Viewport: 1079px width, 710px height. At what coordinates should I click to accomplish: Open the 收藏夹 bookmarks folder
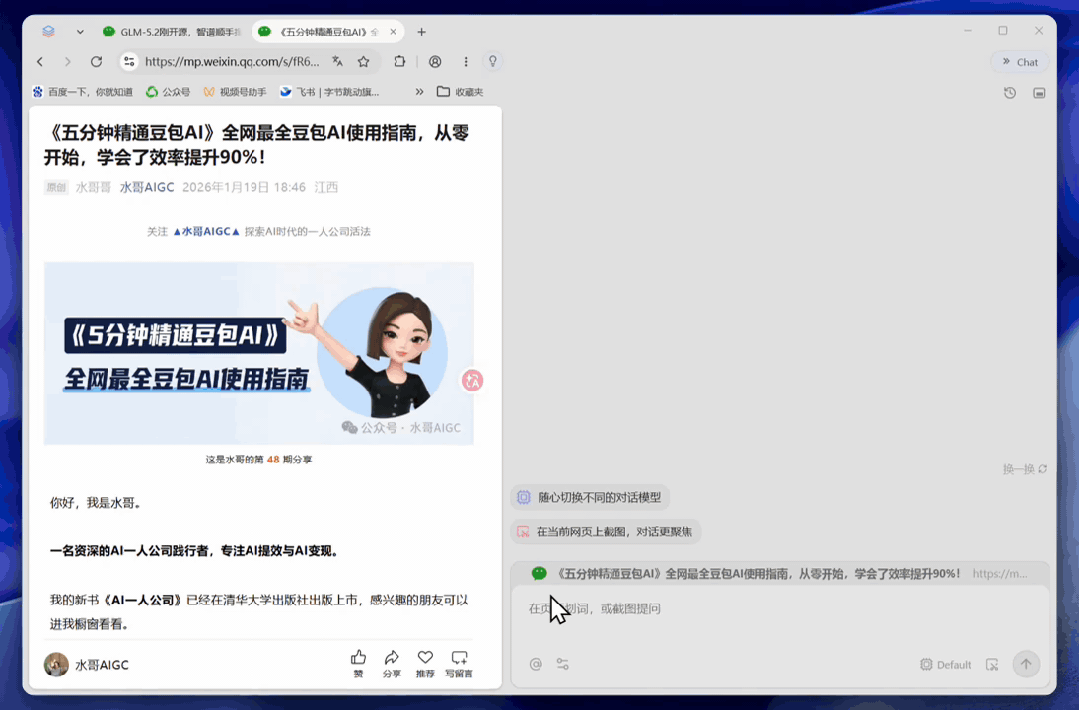460,92
